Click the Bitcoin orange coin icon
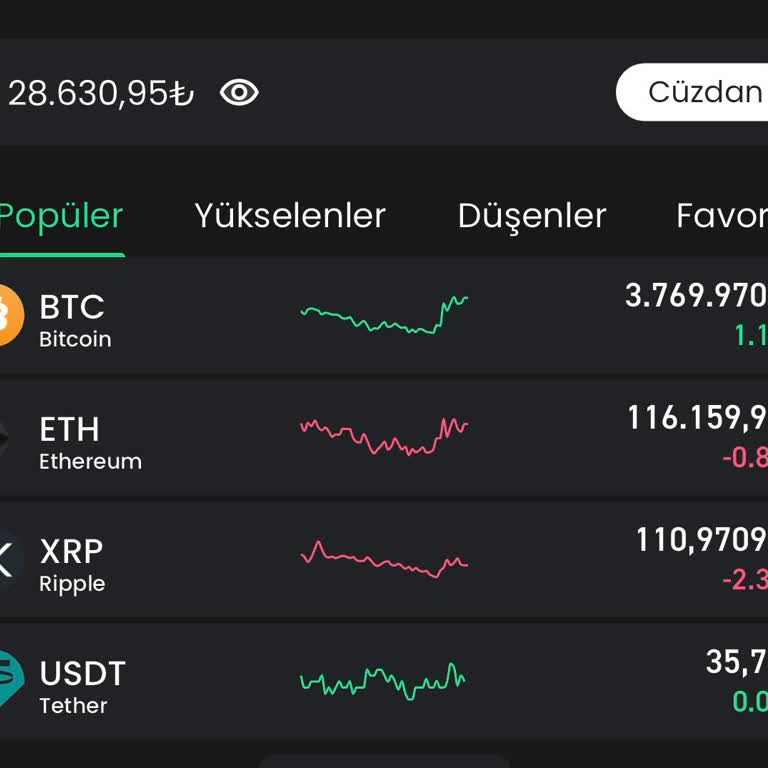The height and width of the screenshot is (768, 768). click(x=6, y=317)
